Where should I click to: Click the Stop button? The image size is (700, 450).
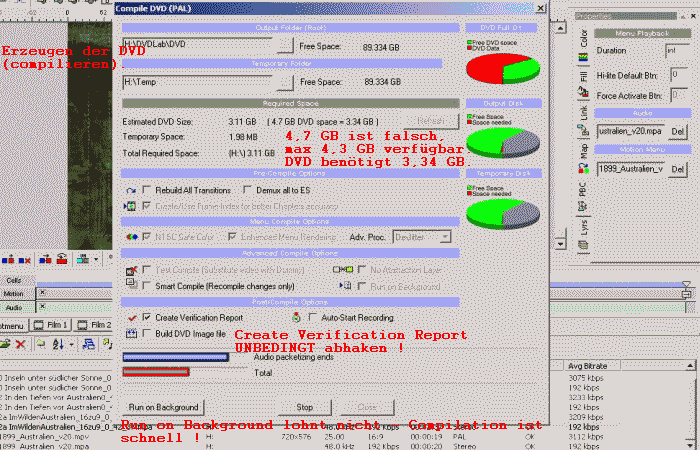point(305,407)
